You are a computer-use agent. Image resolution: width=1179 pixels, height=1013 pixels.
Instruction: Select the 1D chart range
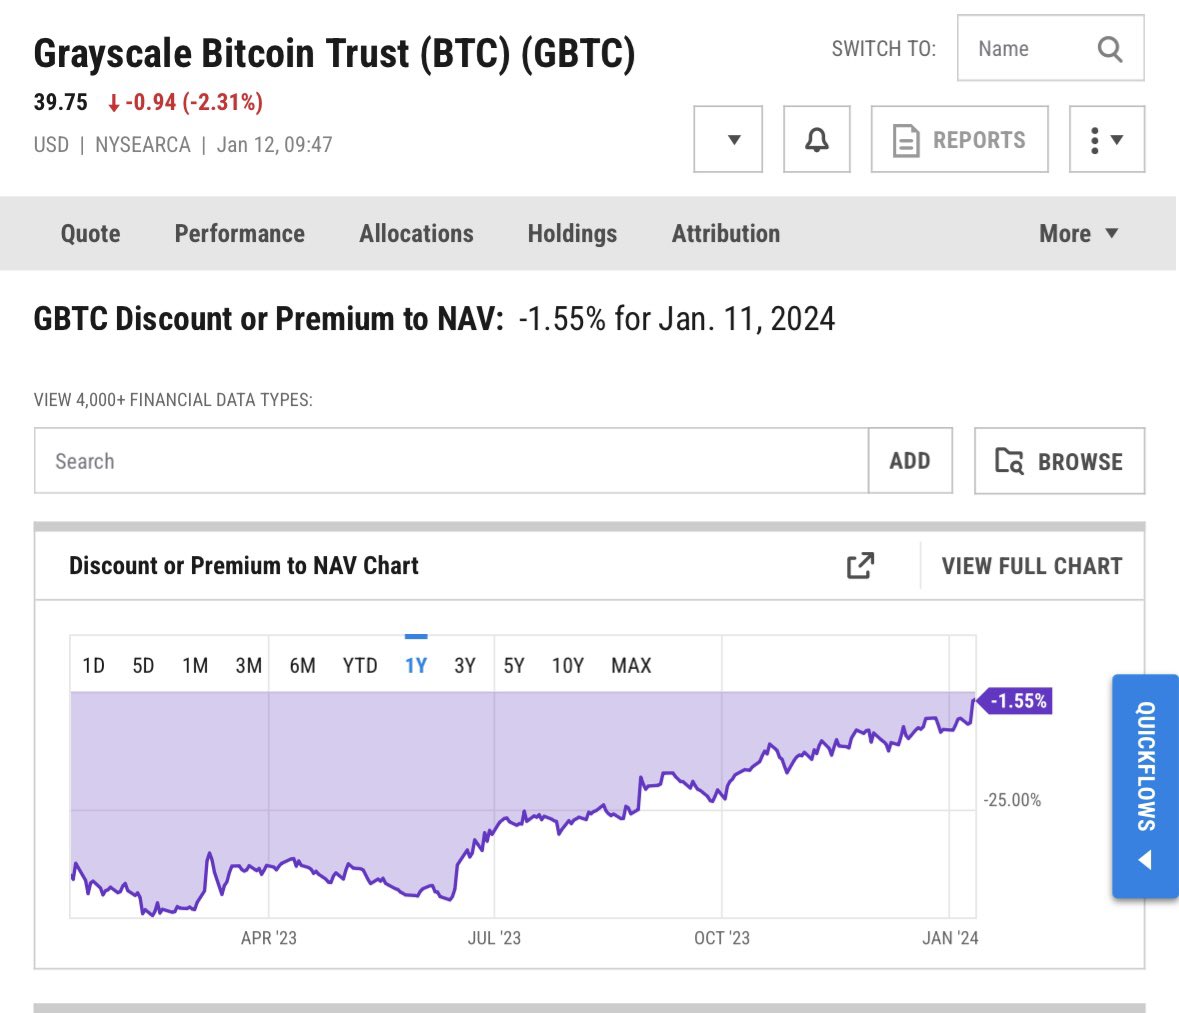(x=93, y=666)
